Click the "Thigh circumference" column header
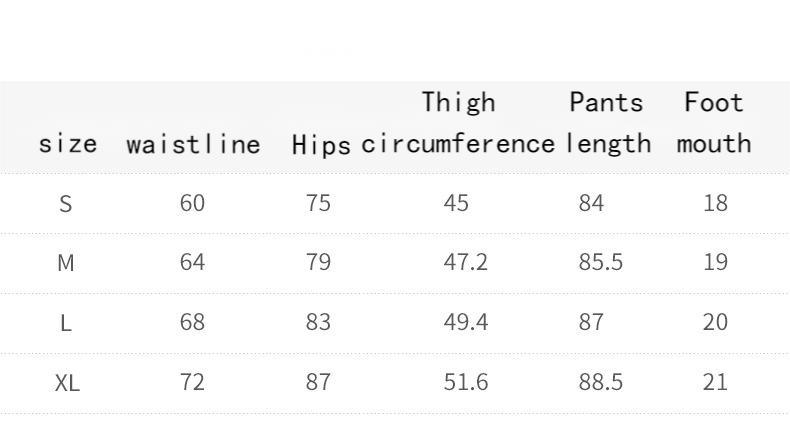 tap(458, 123)
